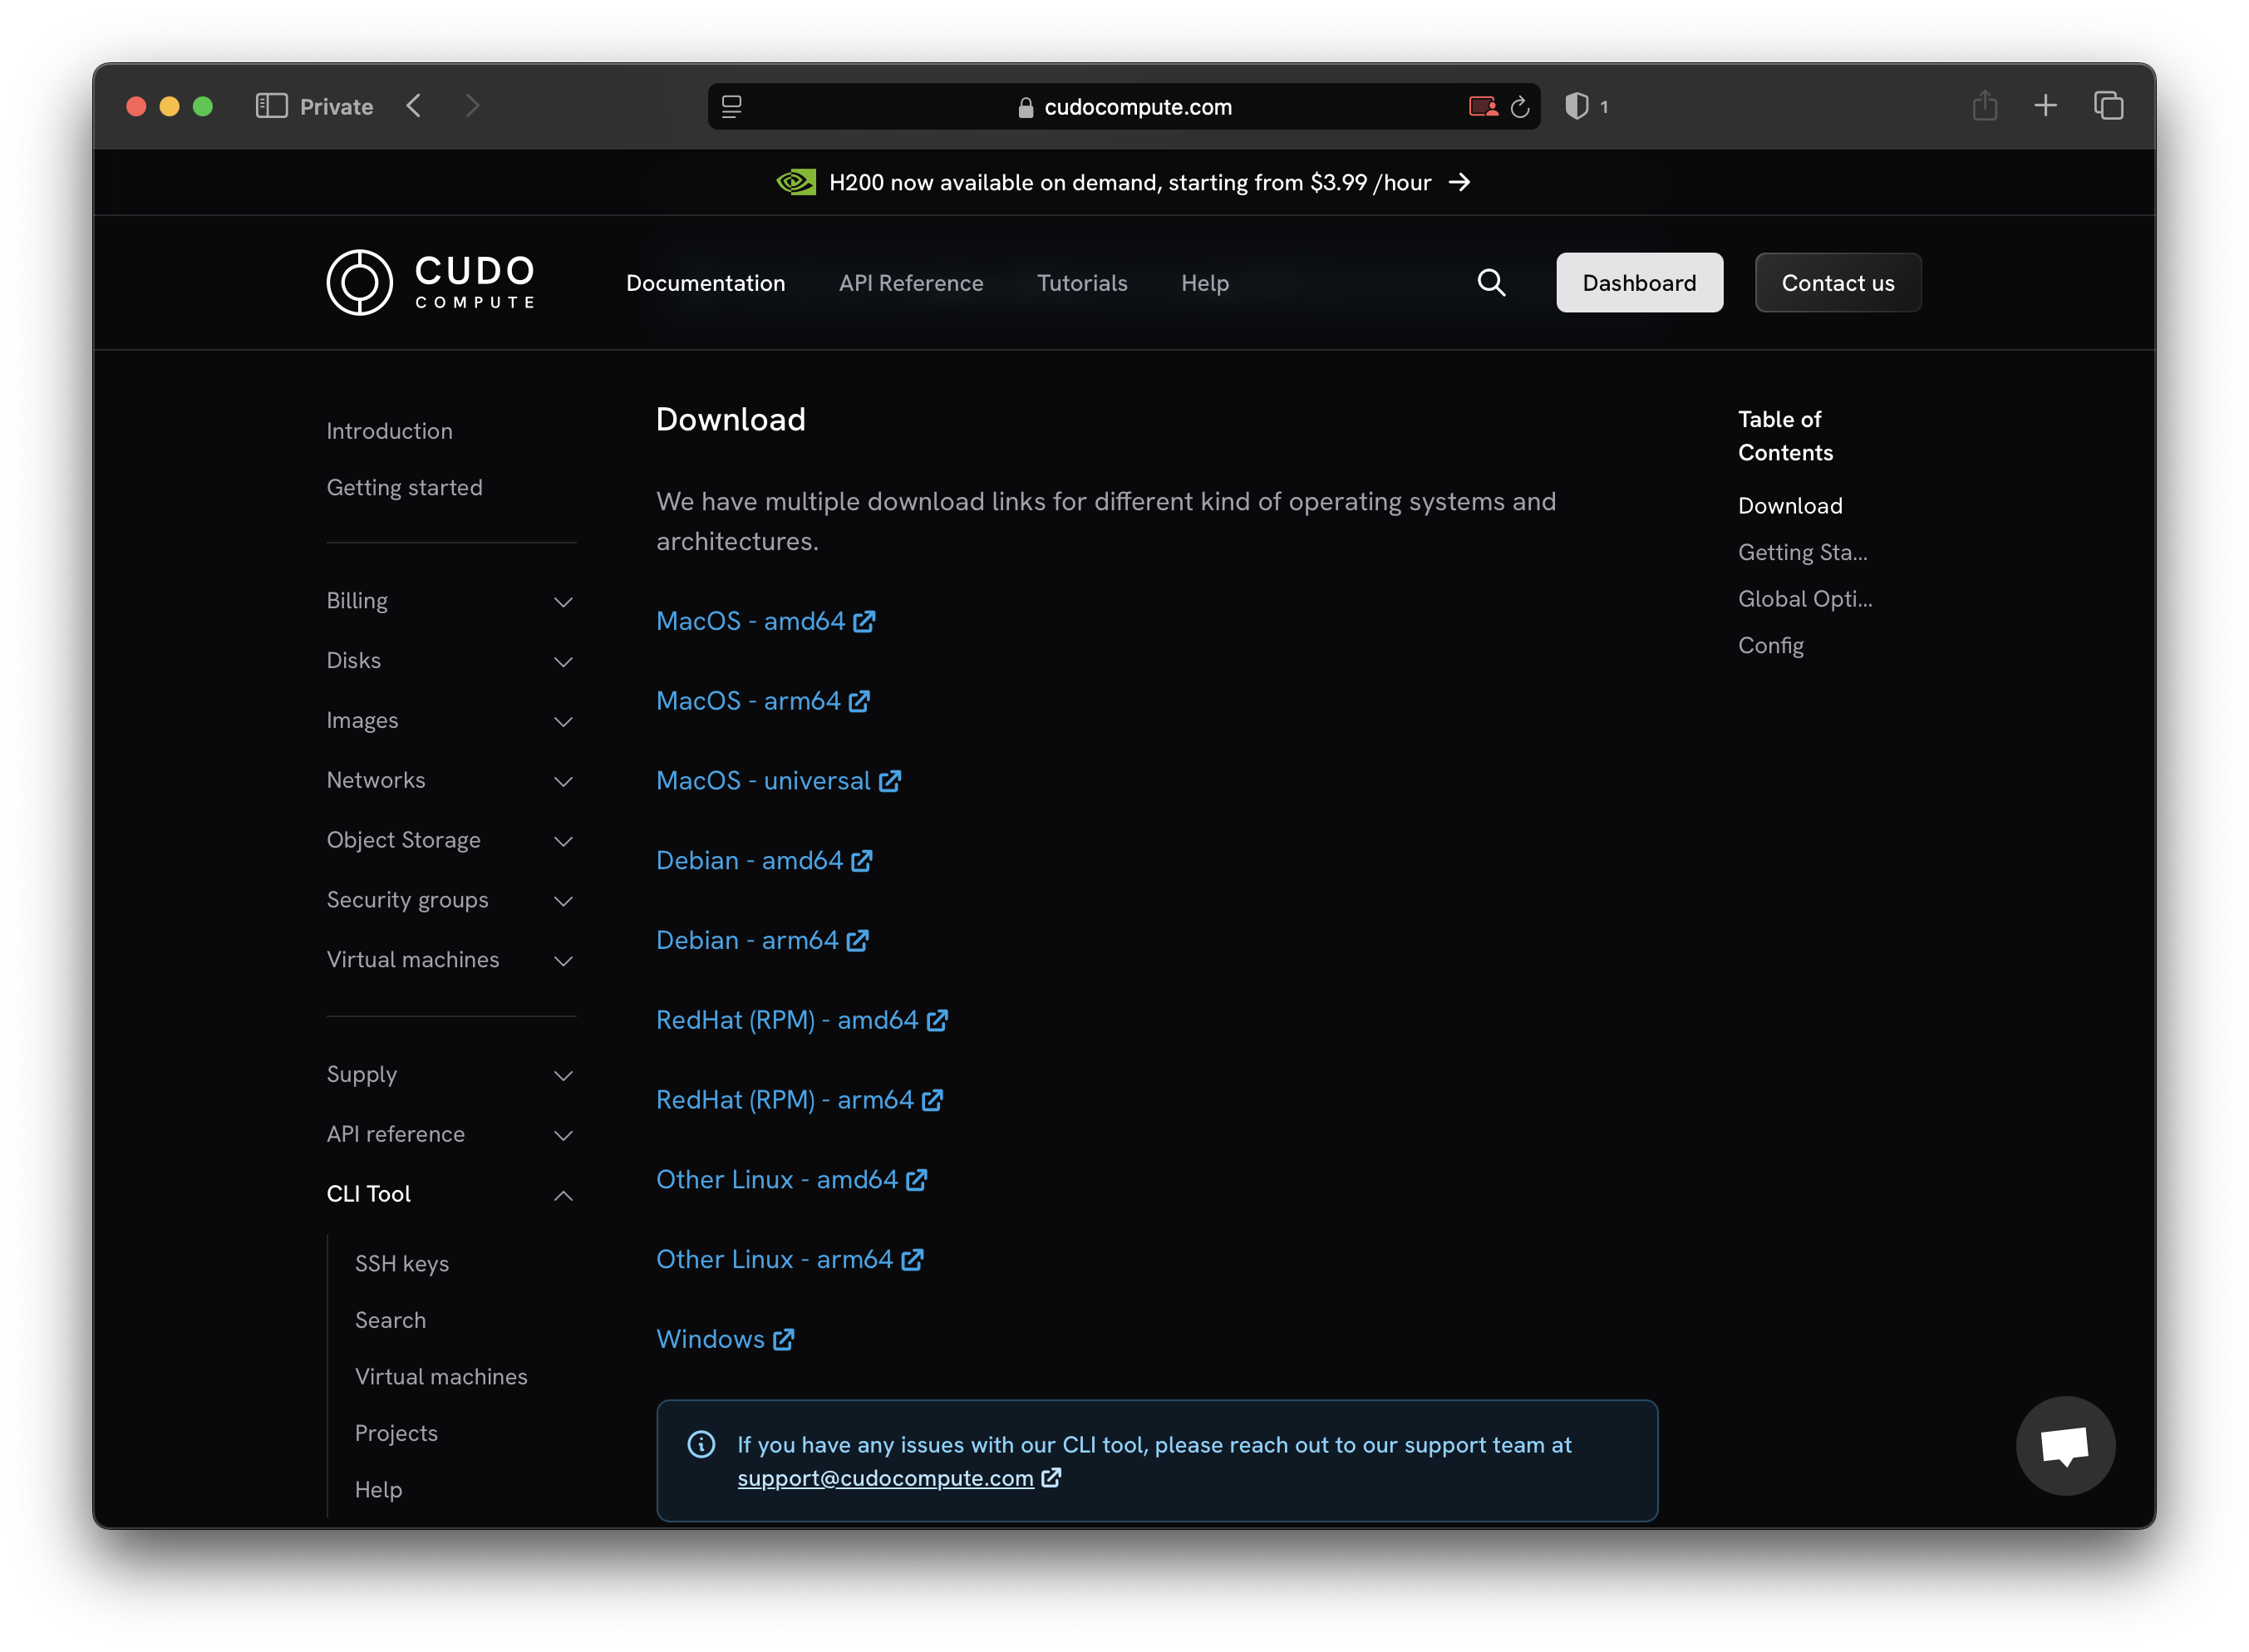Click the external-link icon next to Windows
This screenshot has width=2249, height=1652.
click(784, 1339)
